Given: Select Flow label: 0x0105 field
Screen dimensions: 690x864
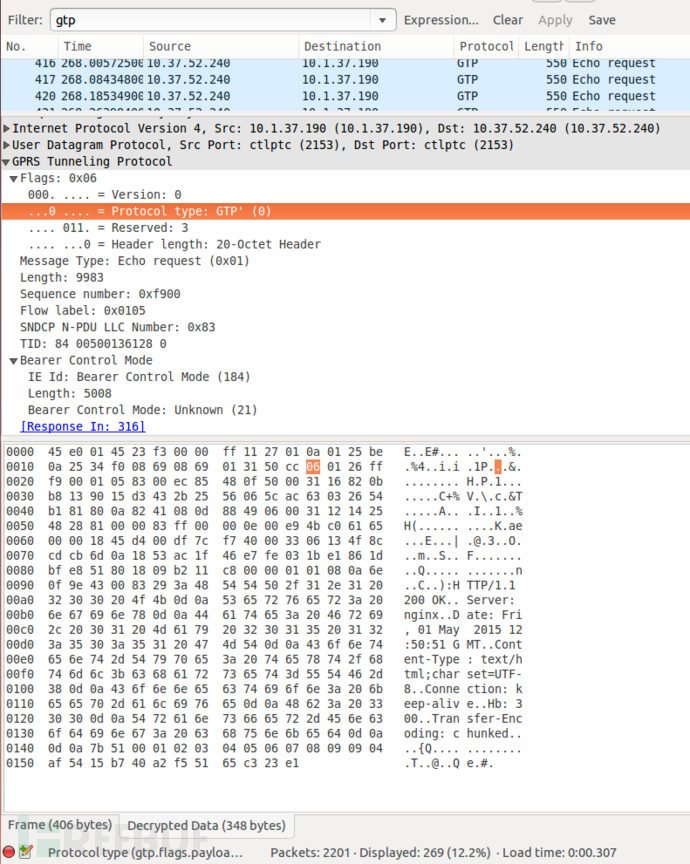Looking at the screenshot, I should (83, 310).
